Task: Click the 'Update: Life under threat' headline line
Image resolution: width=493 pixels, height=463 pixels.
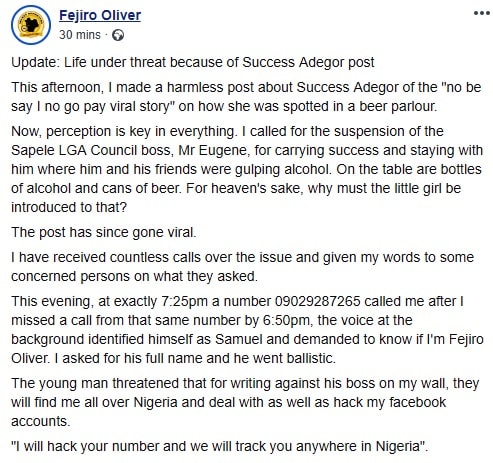Action: click(193, 62)
